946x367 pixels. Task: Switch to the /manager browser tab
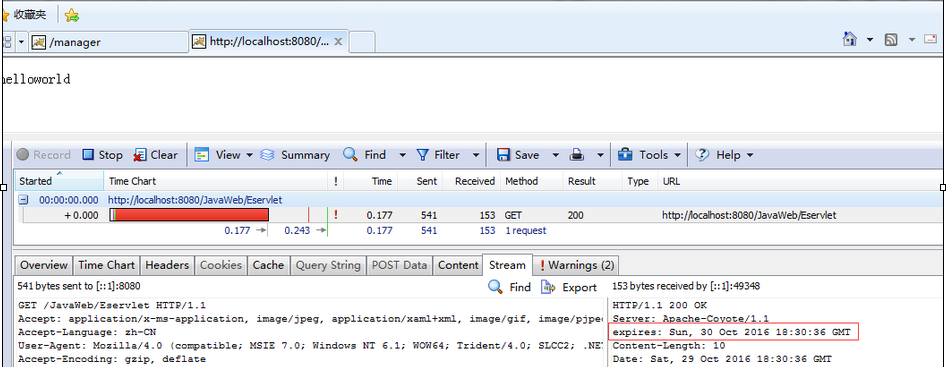(109, 42)
